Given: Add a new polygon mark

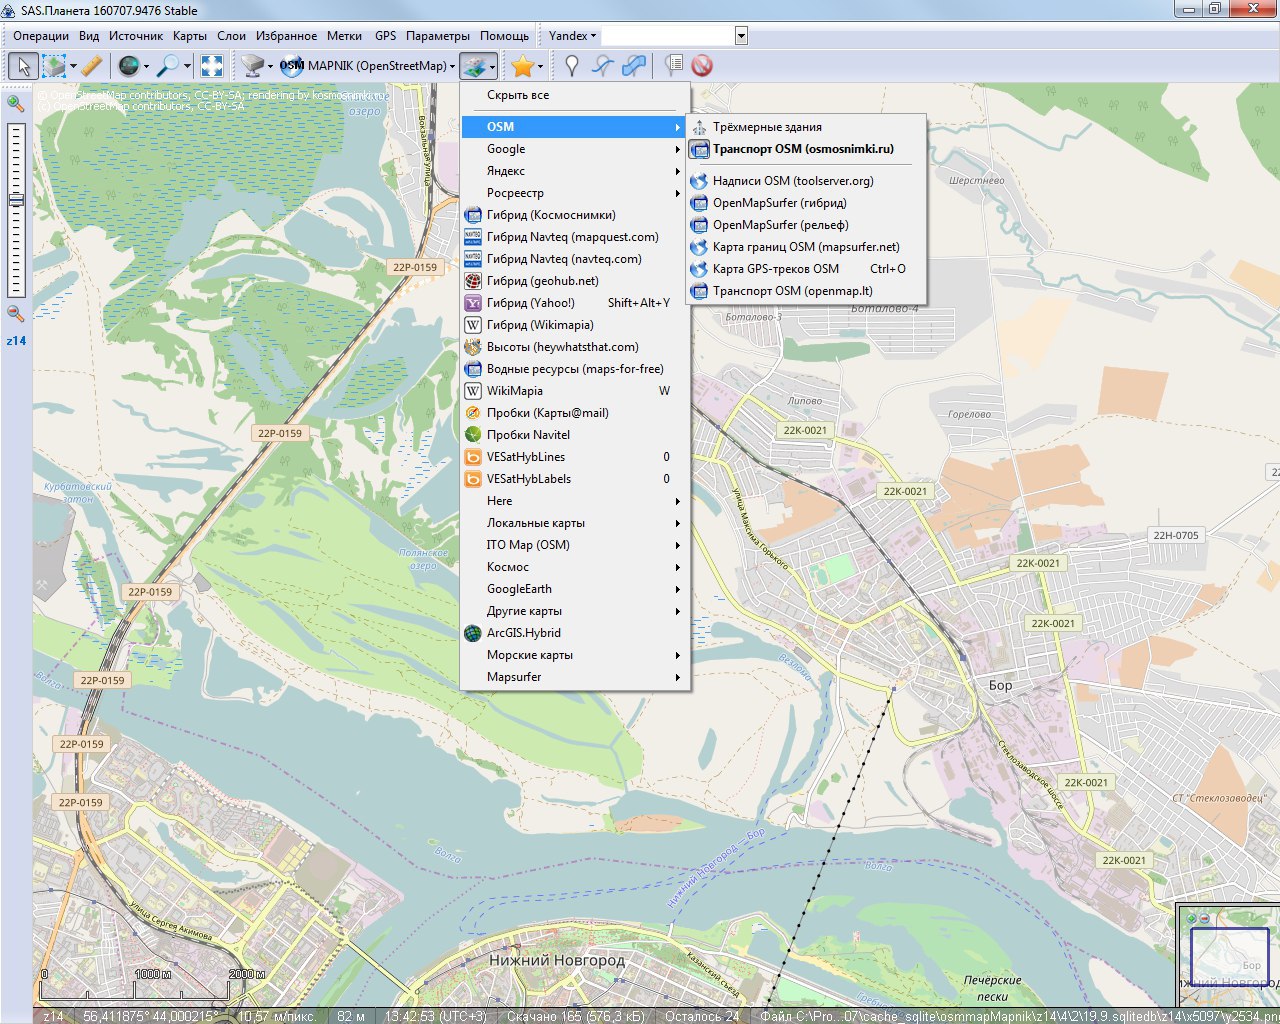Looking at the screenshot, I should click(x=633, y=66).
